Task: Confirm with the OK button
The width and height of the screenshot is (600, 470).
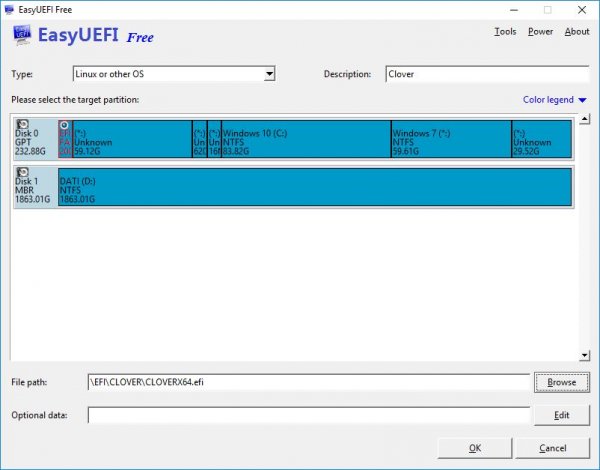Action: point(475,448)
